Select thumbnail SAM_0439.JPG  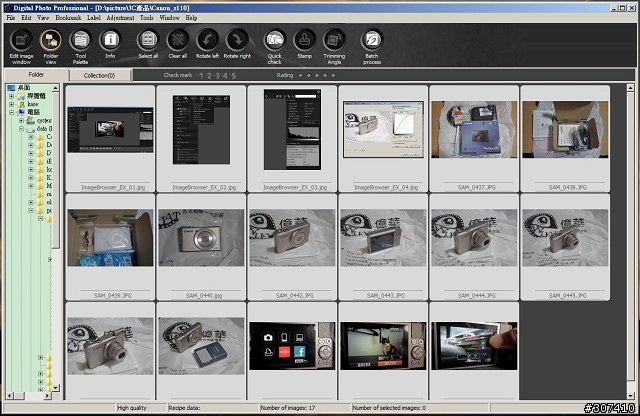pyautogui.click(x=110, y=247)
